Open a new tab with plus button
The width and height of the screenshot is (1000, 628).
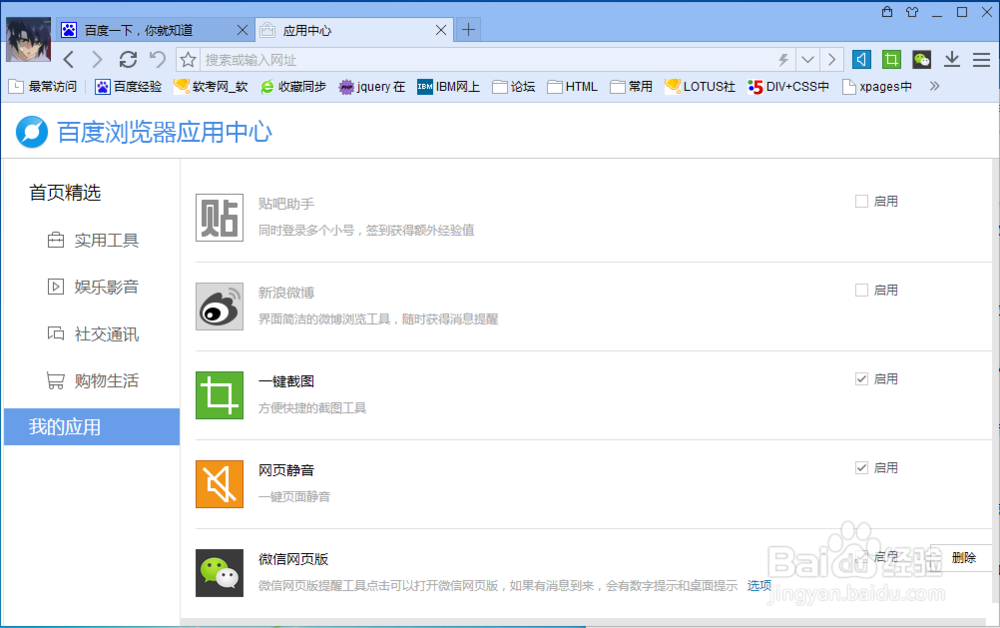(468, 29)
